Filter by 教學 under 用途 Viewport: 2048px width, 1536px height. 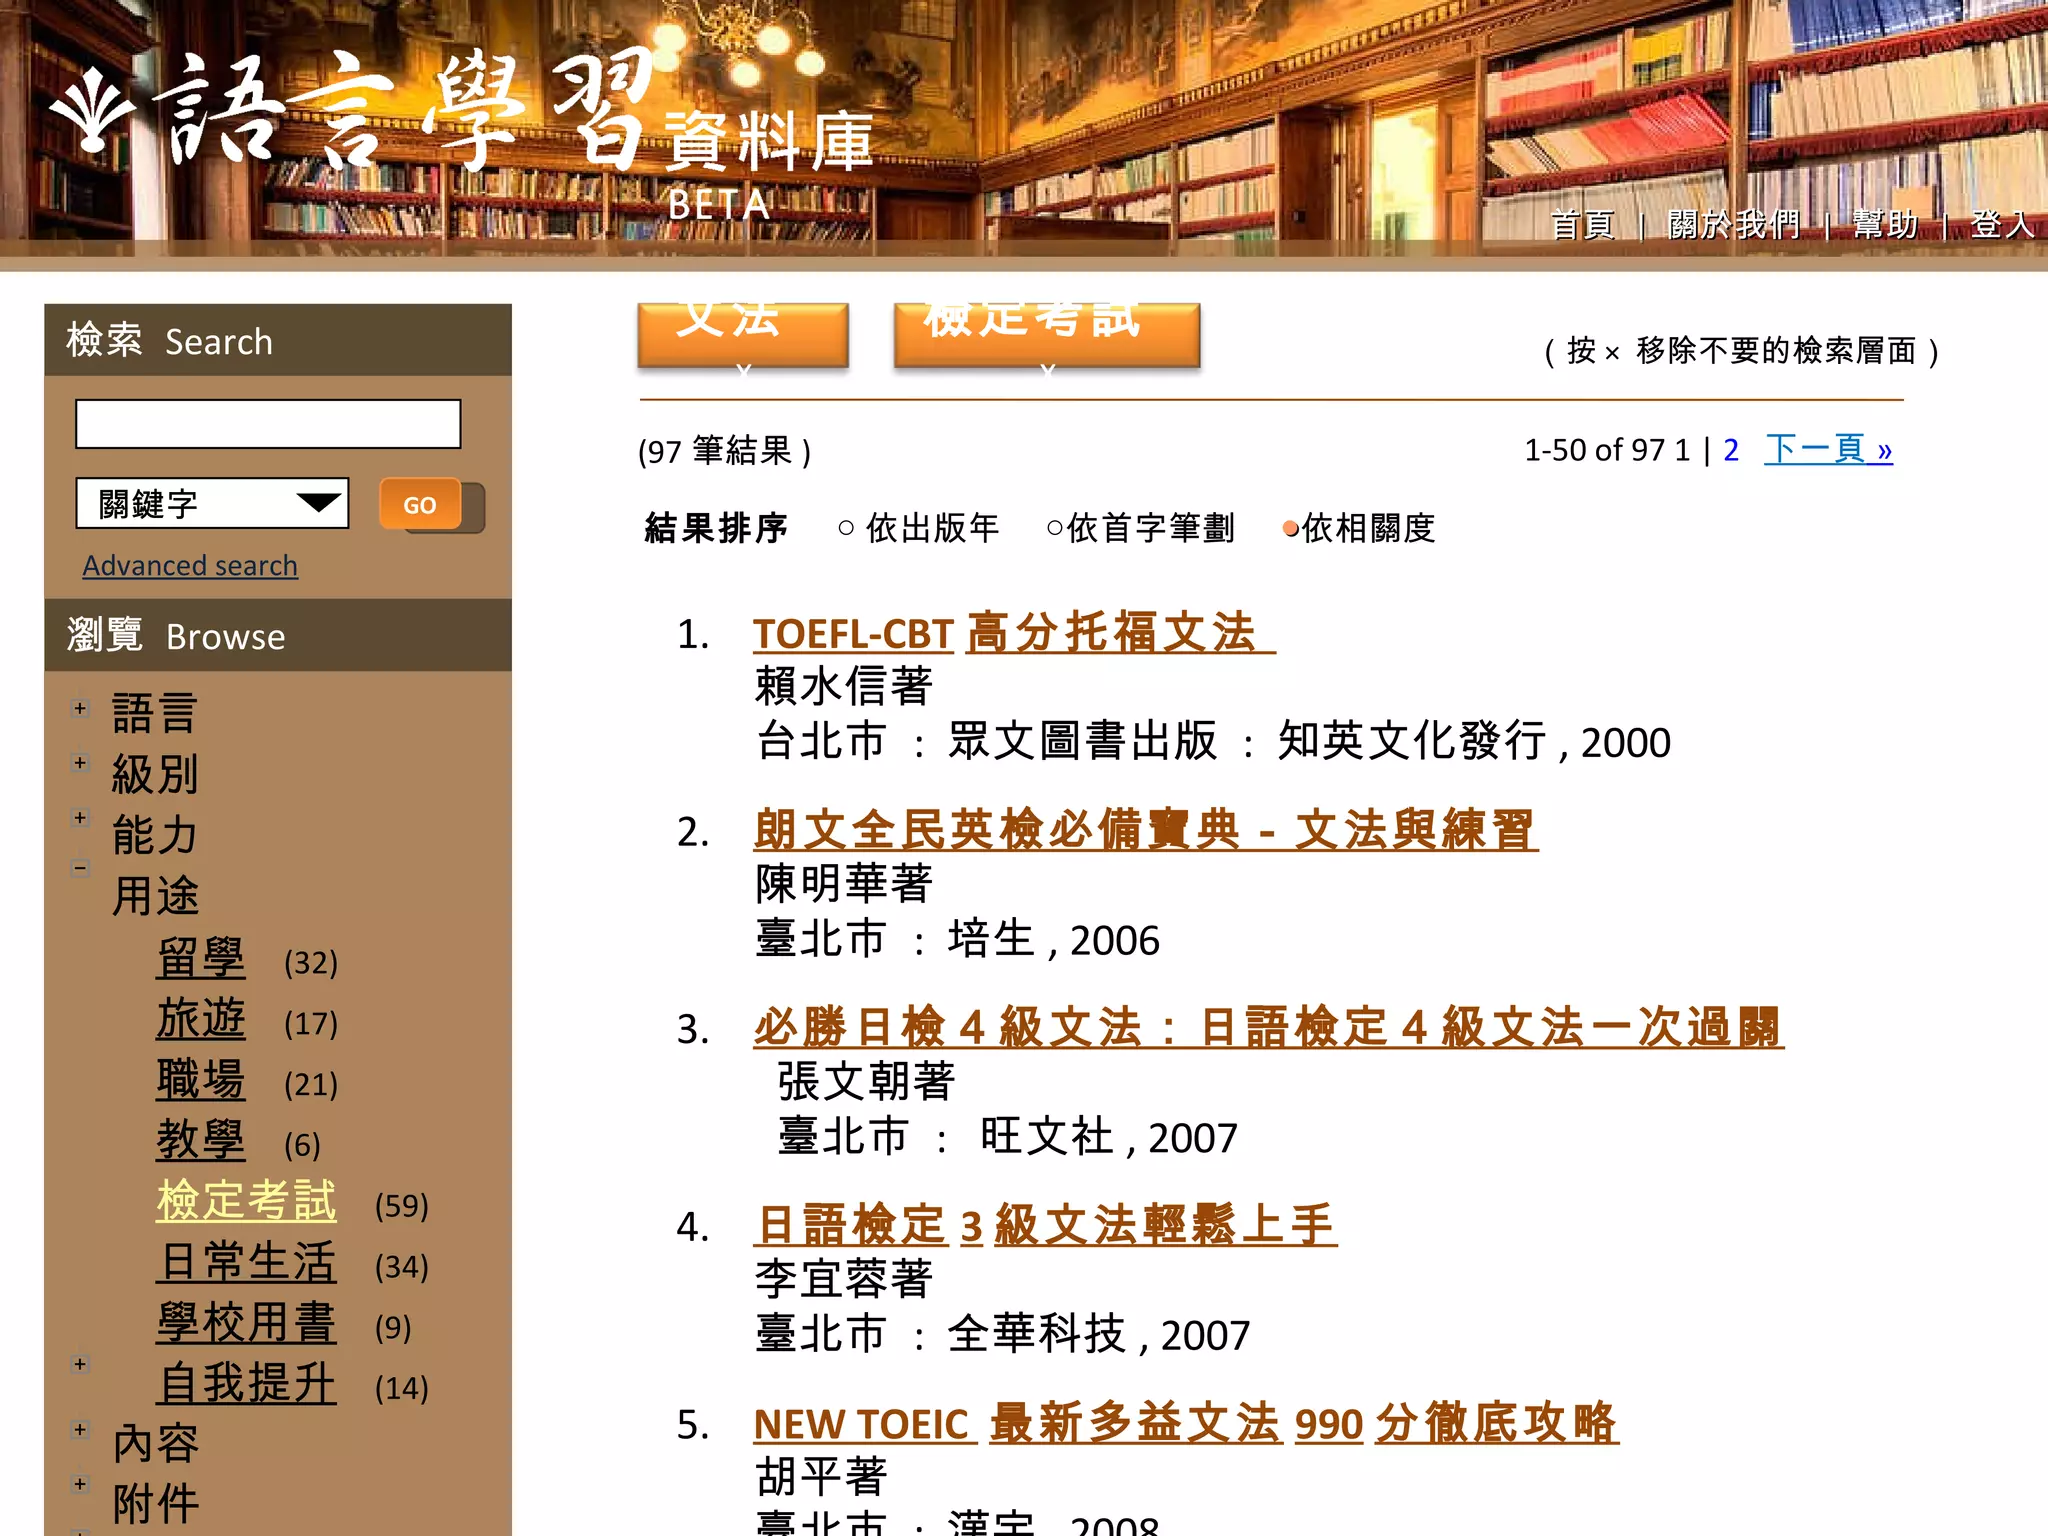200,1141
